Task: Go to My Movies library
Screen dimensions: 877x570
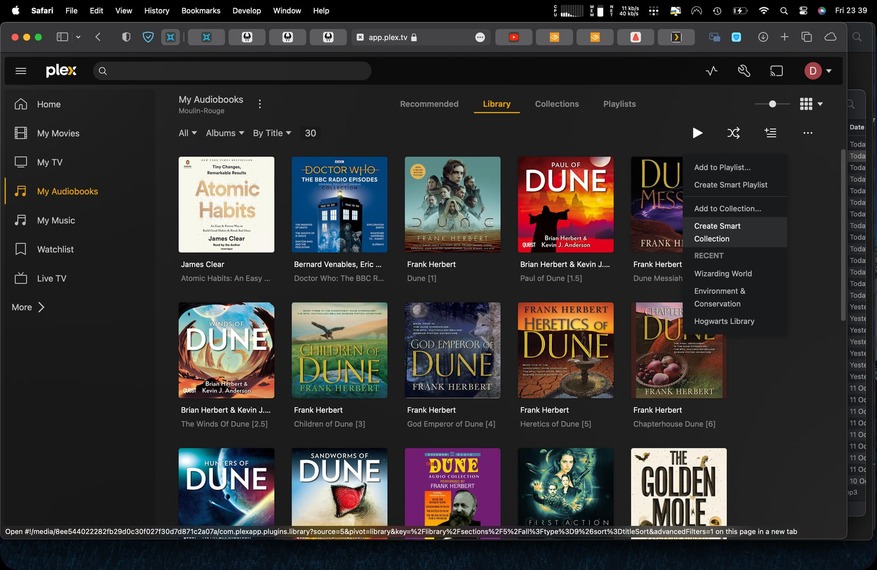Action: 58,133
